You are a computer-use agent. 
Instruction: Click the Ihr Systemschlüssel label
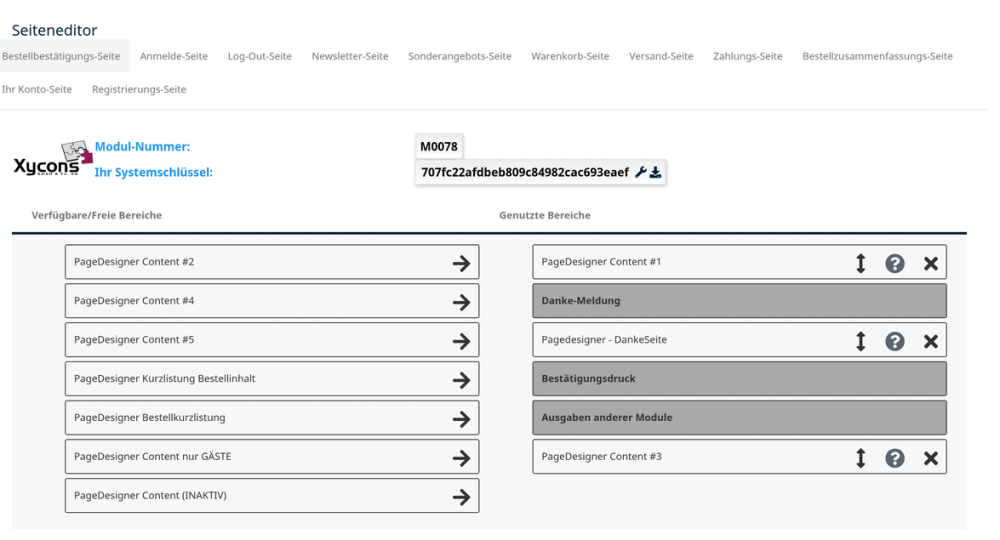154,172
